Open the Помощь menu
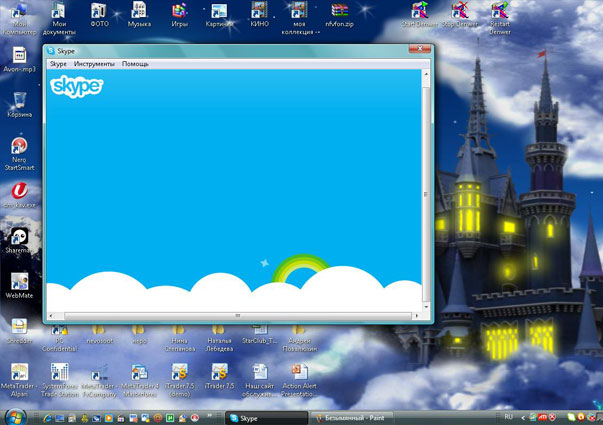603x425 pixels. coord(135,64)
